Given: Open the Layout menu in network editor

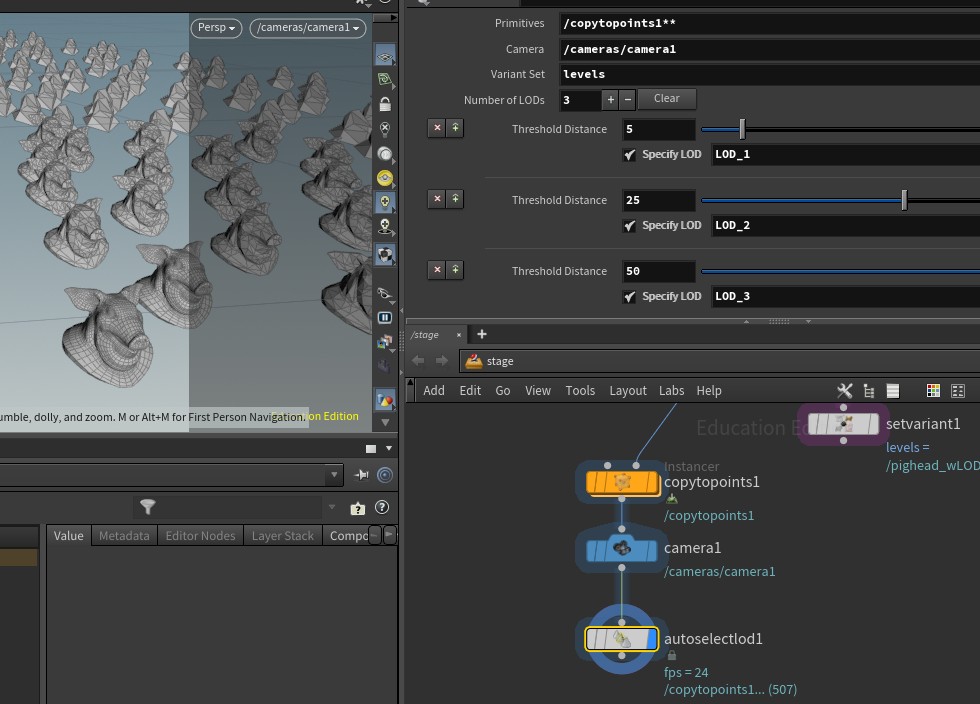Looking at the screenshot, I should click(x=627, y=391).
